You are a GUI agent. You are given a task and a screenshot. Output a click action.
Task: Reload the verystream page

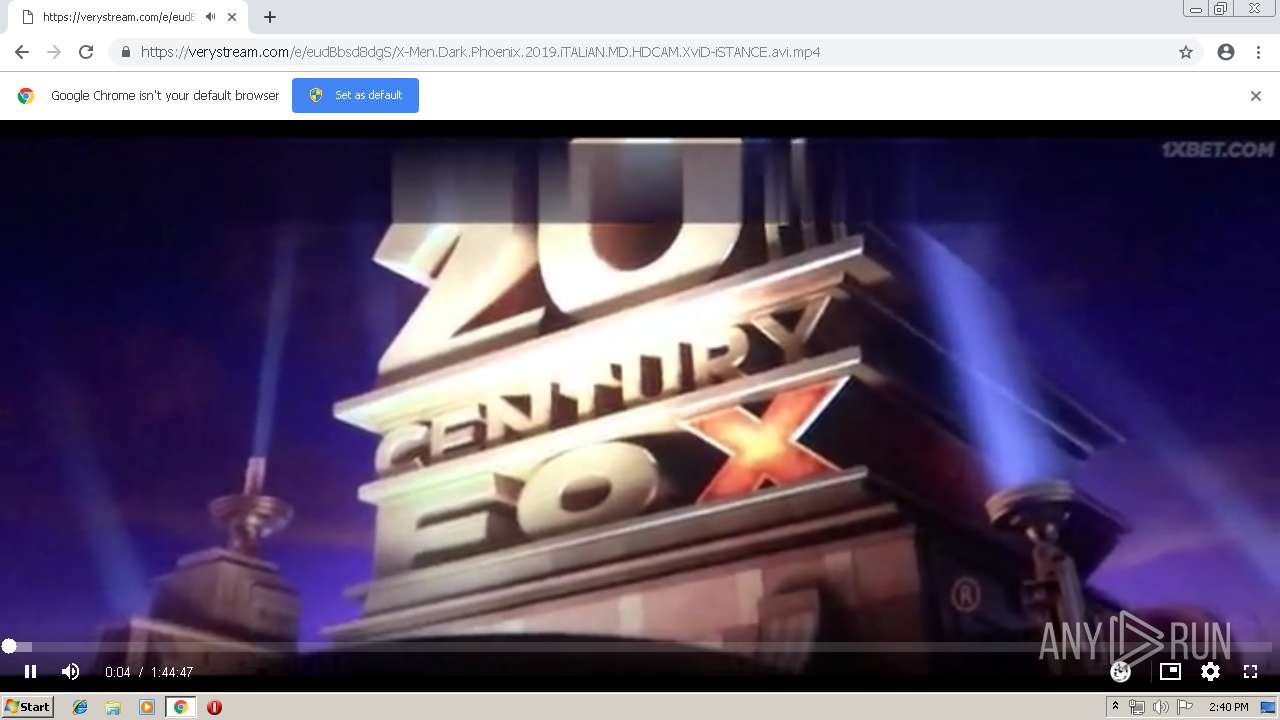pyautogui.click(x=86, y=52)
